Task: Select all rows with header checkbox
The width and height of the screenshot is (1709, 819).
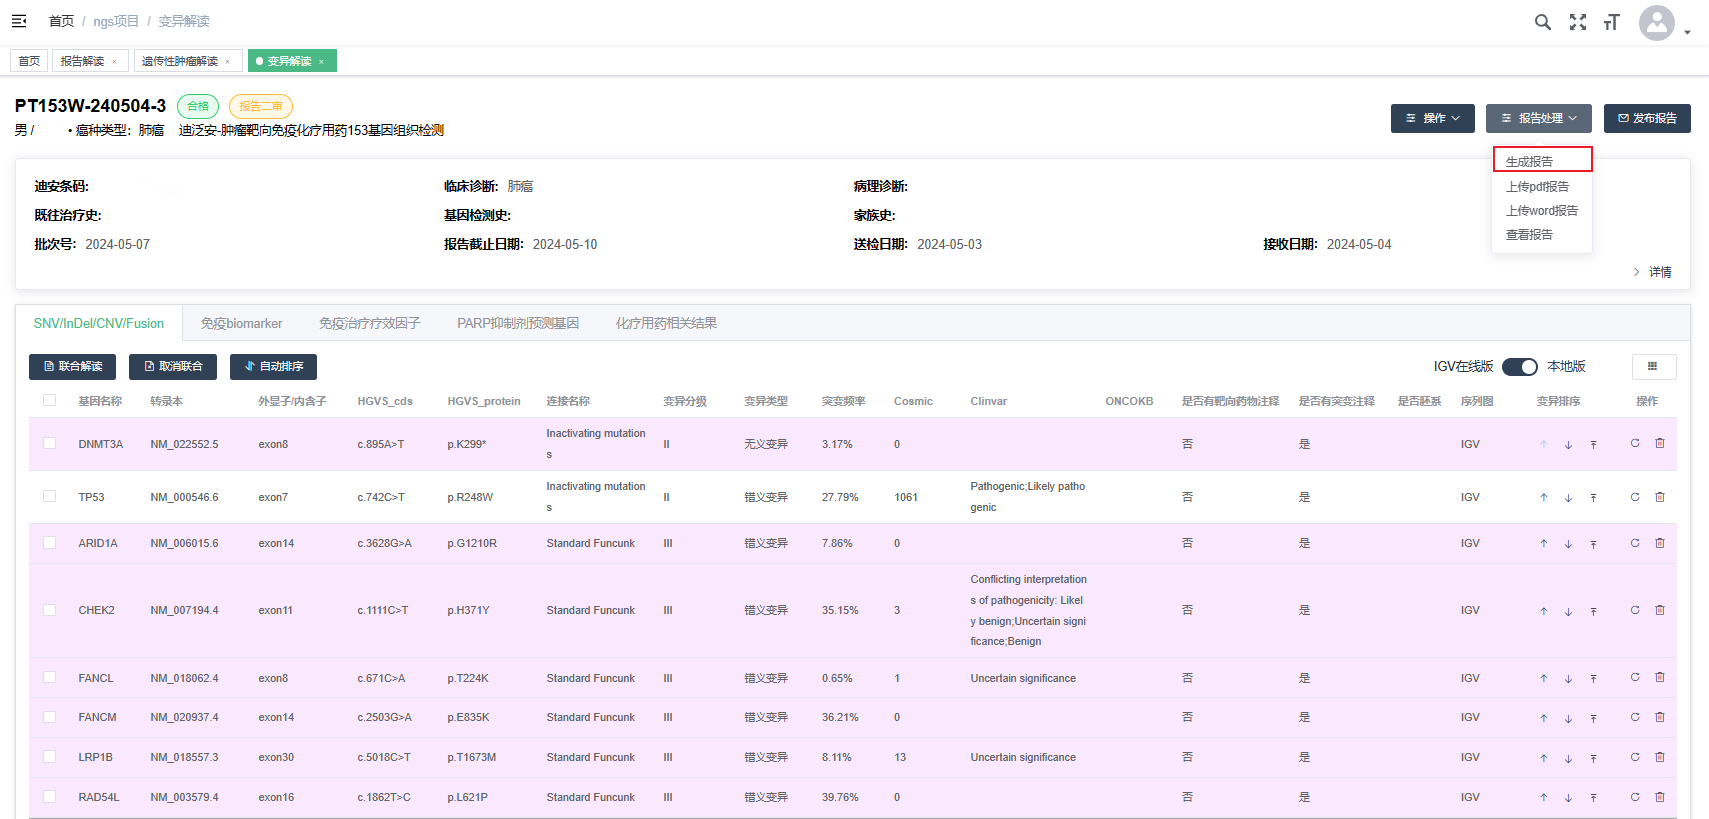Action: tap(50, 401)
